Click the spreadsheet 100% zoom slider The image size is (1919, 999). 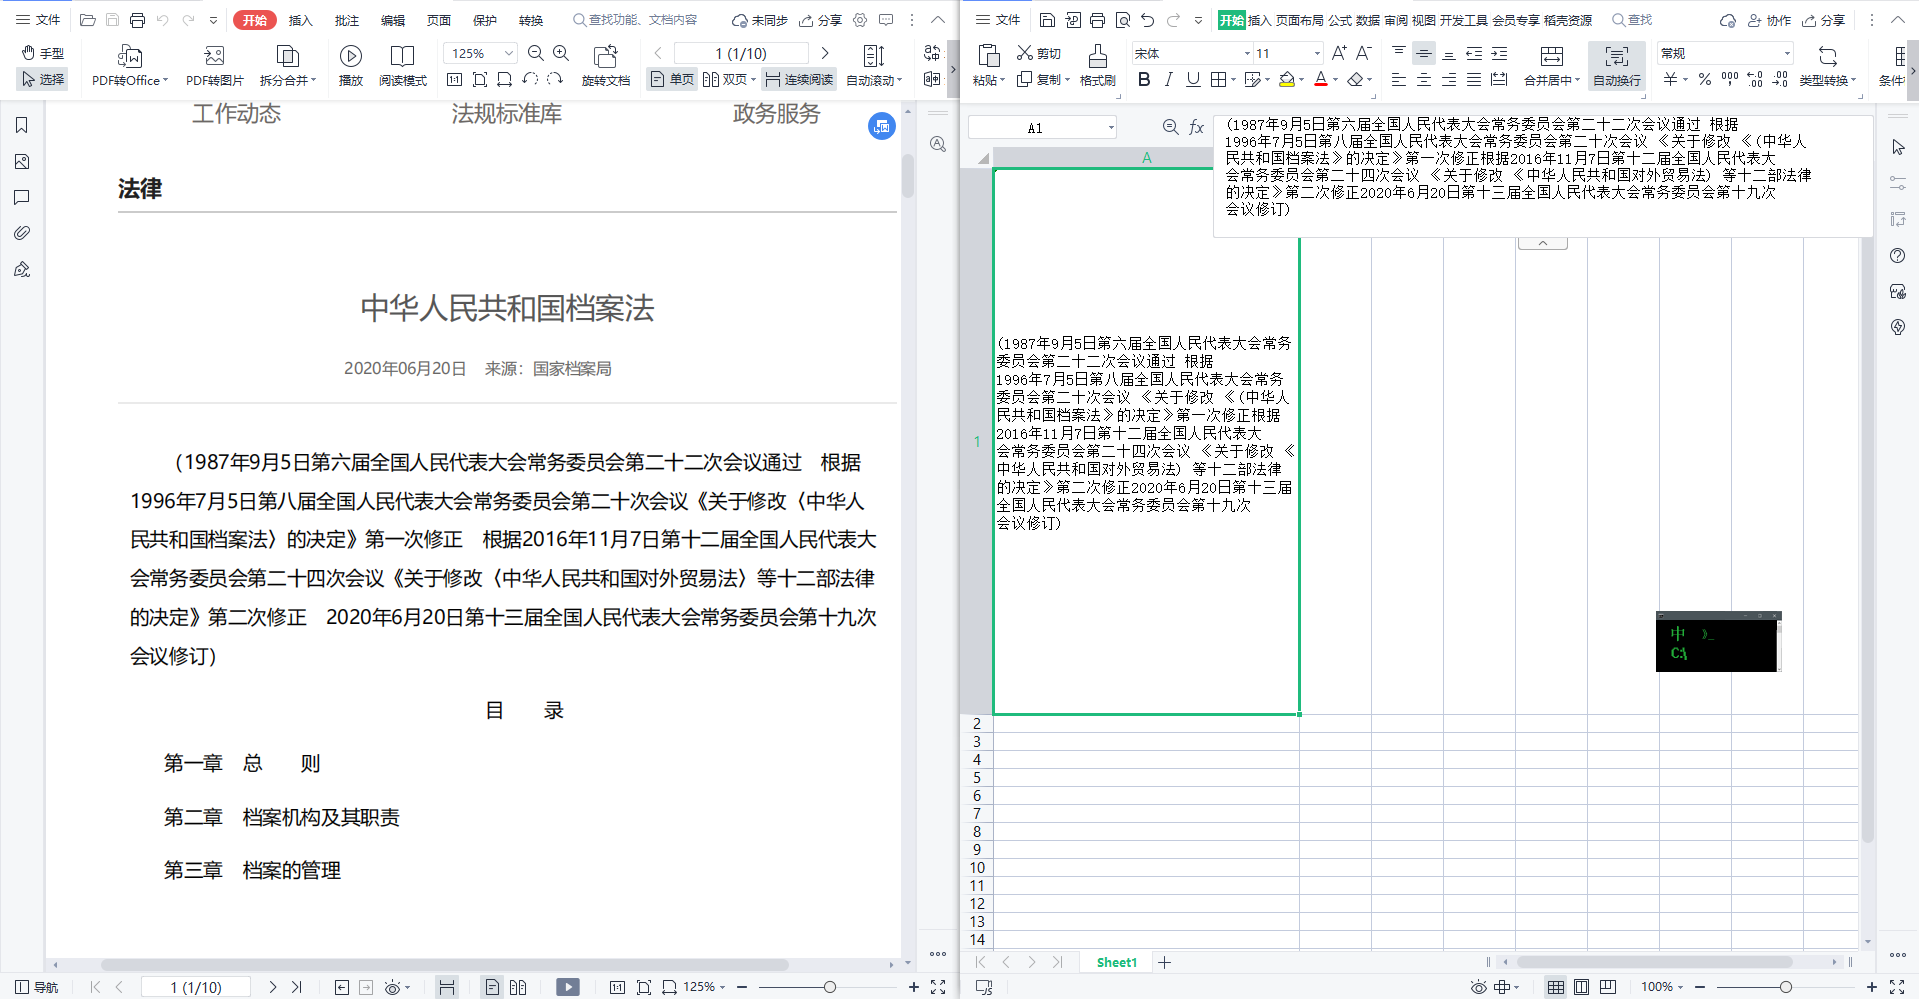(1785, 987)
